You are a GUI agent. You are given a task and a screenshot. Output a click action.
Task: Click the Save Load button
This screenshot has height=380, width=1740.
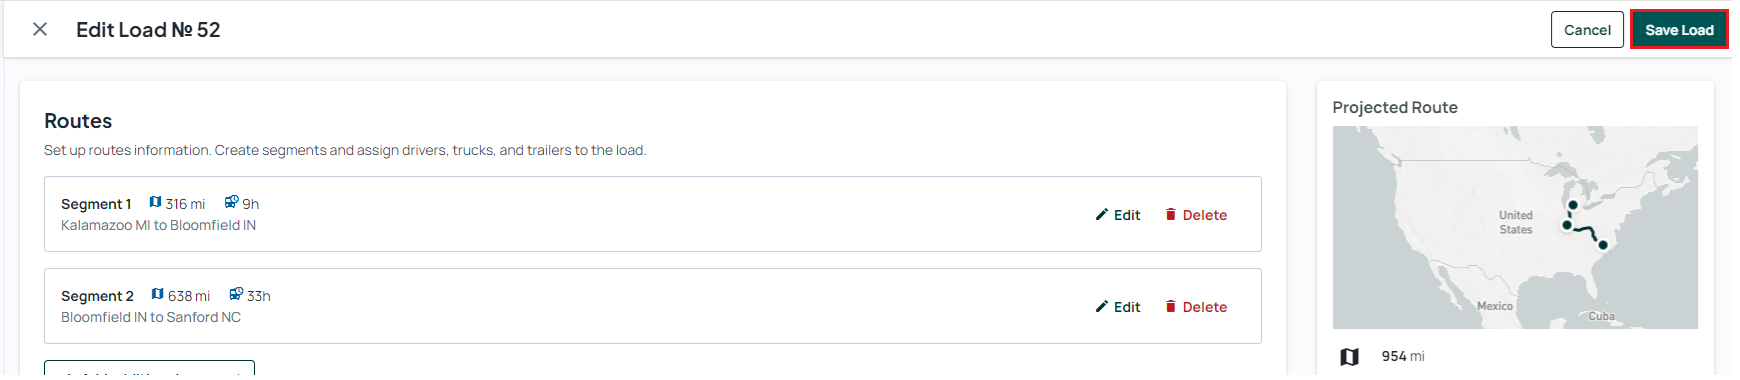coord(1679,30)
